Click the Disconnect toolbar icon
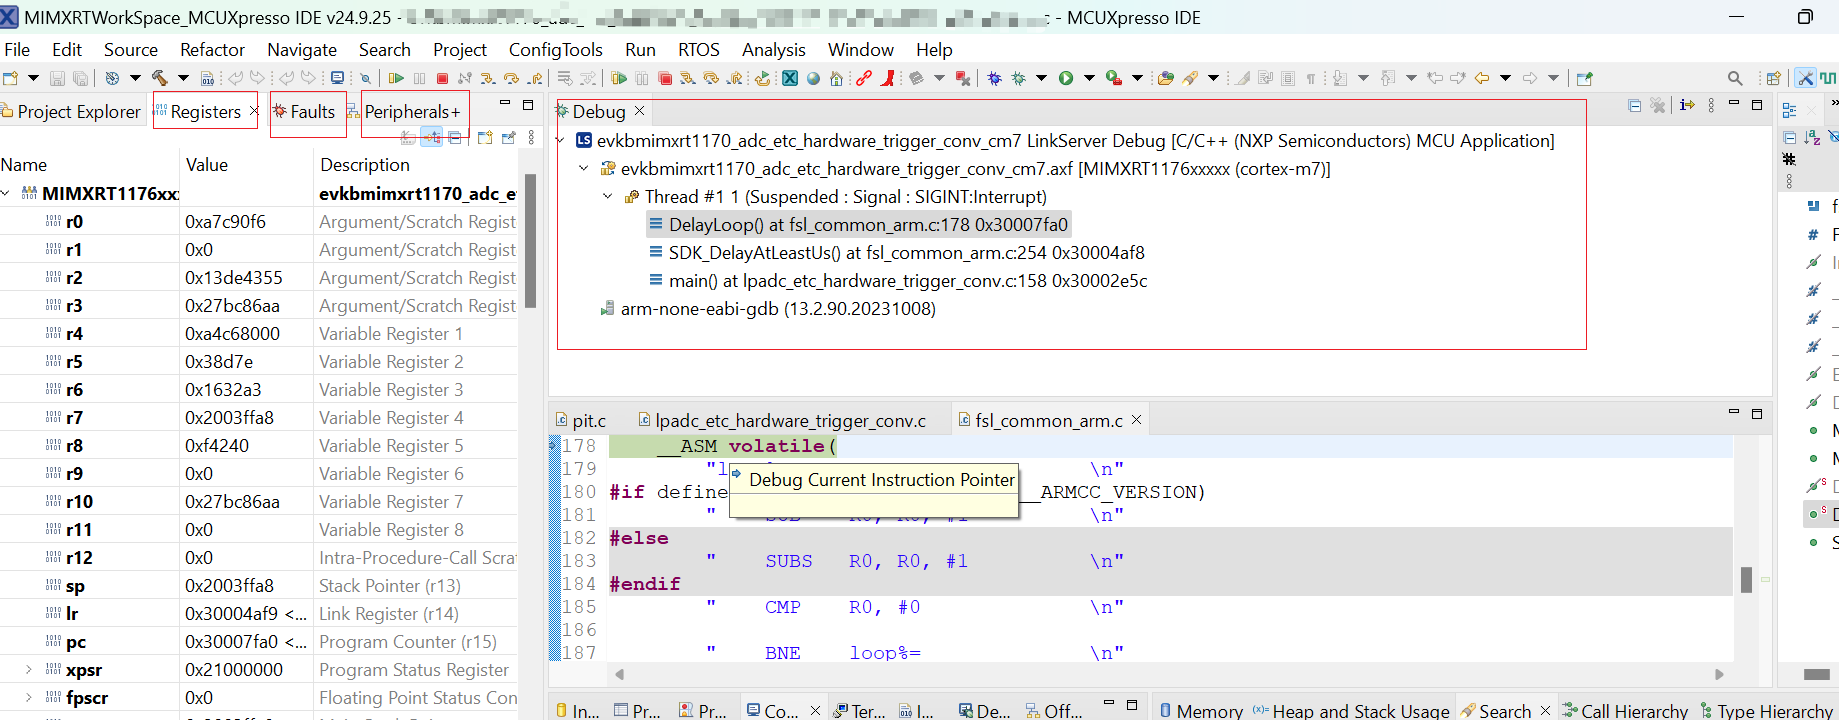The width and height of the screenshot is (1839, 720). (465, 78)
